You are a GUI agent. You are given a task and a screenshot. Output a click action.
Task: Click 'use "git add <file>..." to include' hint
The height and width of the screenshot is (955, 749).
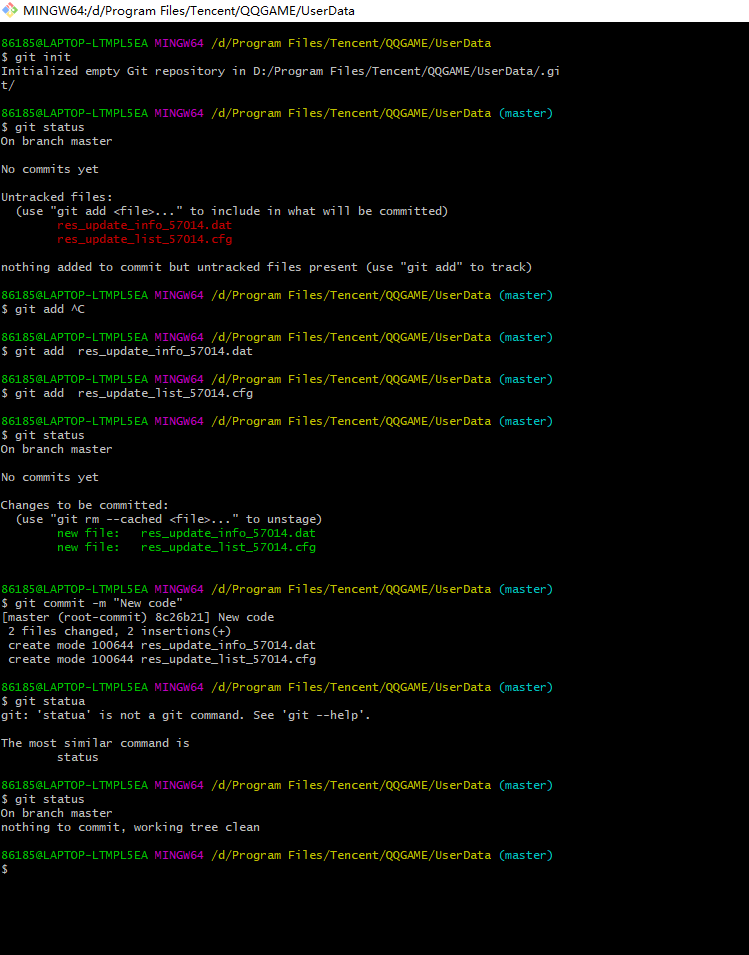tap(231, 211)
